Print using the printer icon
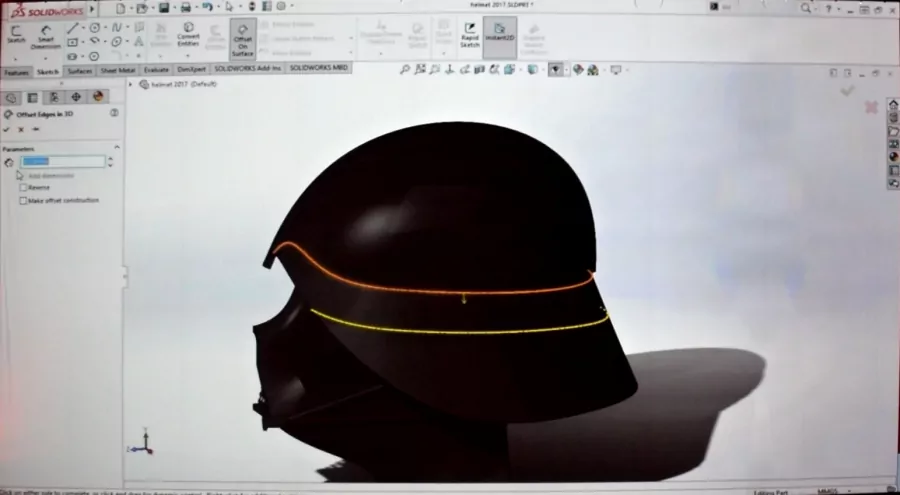Screen dimensions: 900x495 click(x=186, y=7)
